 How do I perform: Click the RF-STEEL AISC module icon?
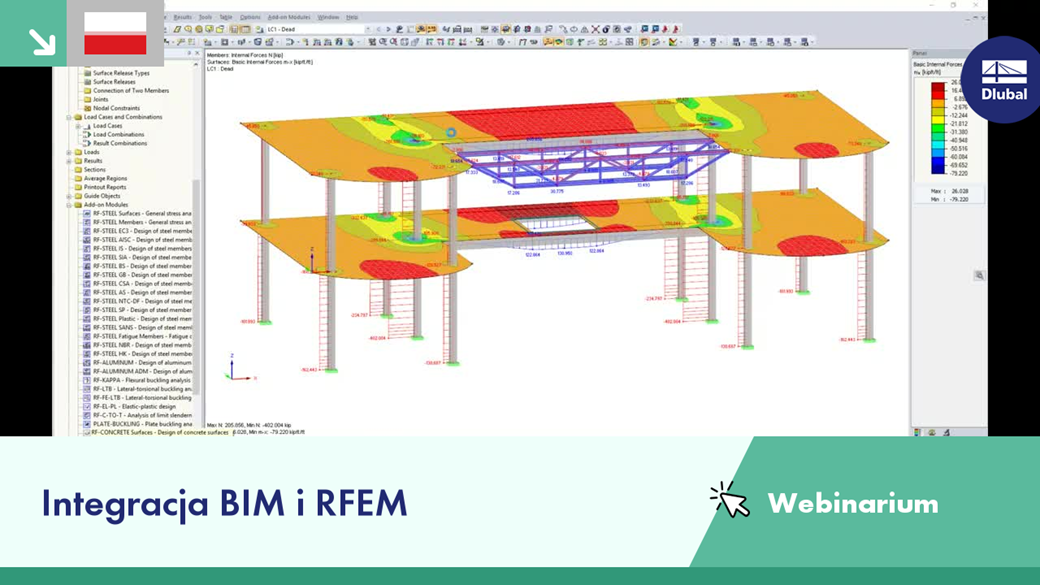click(87, 239)
